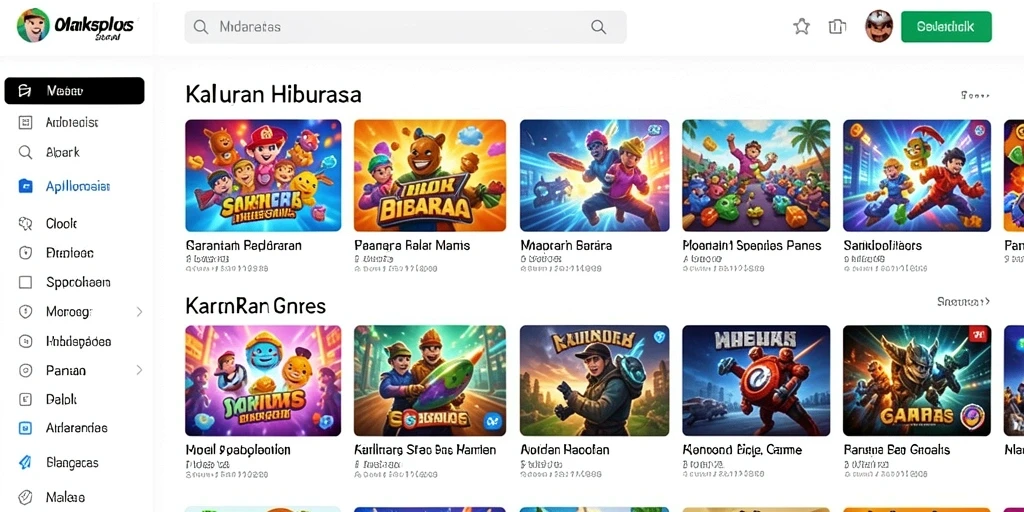Click the green Seledidik button
1024x512 pixels.
point(946,27)
